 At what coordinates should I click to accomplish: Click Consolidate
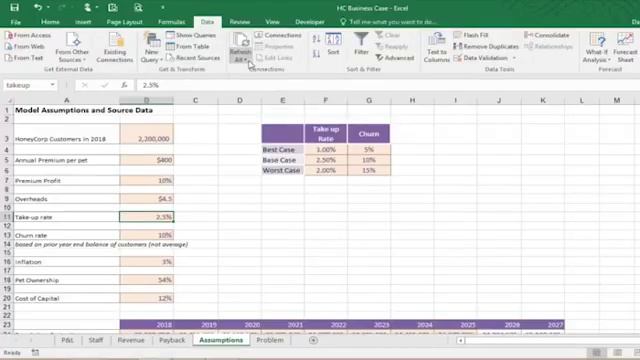point(547,36)
